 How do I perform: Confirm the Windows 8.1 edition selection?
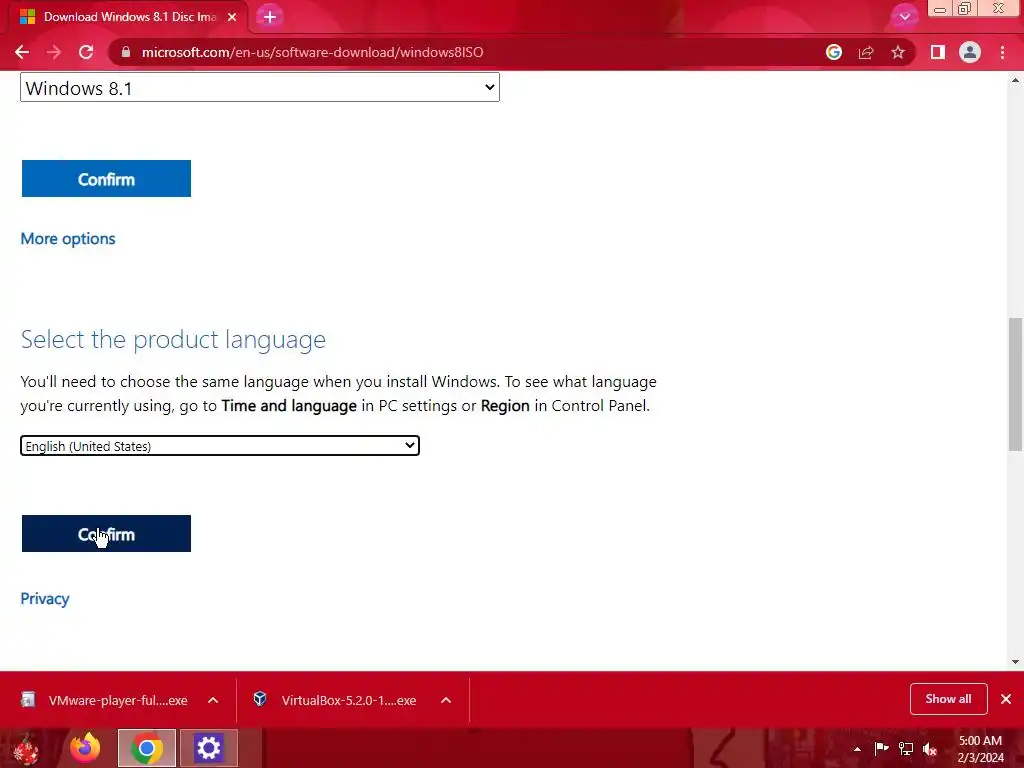pos(106,178)
